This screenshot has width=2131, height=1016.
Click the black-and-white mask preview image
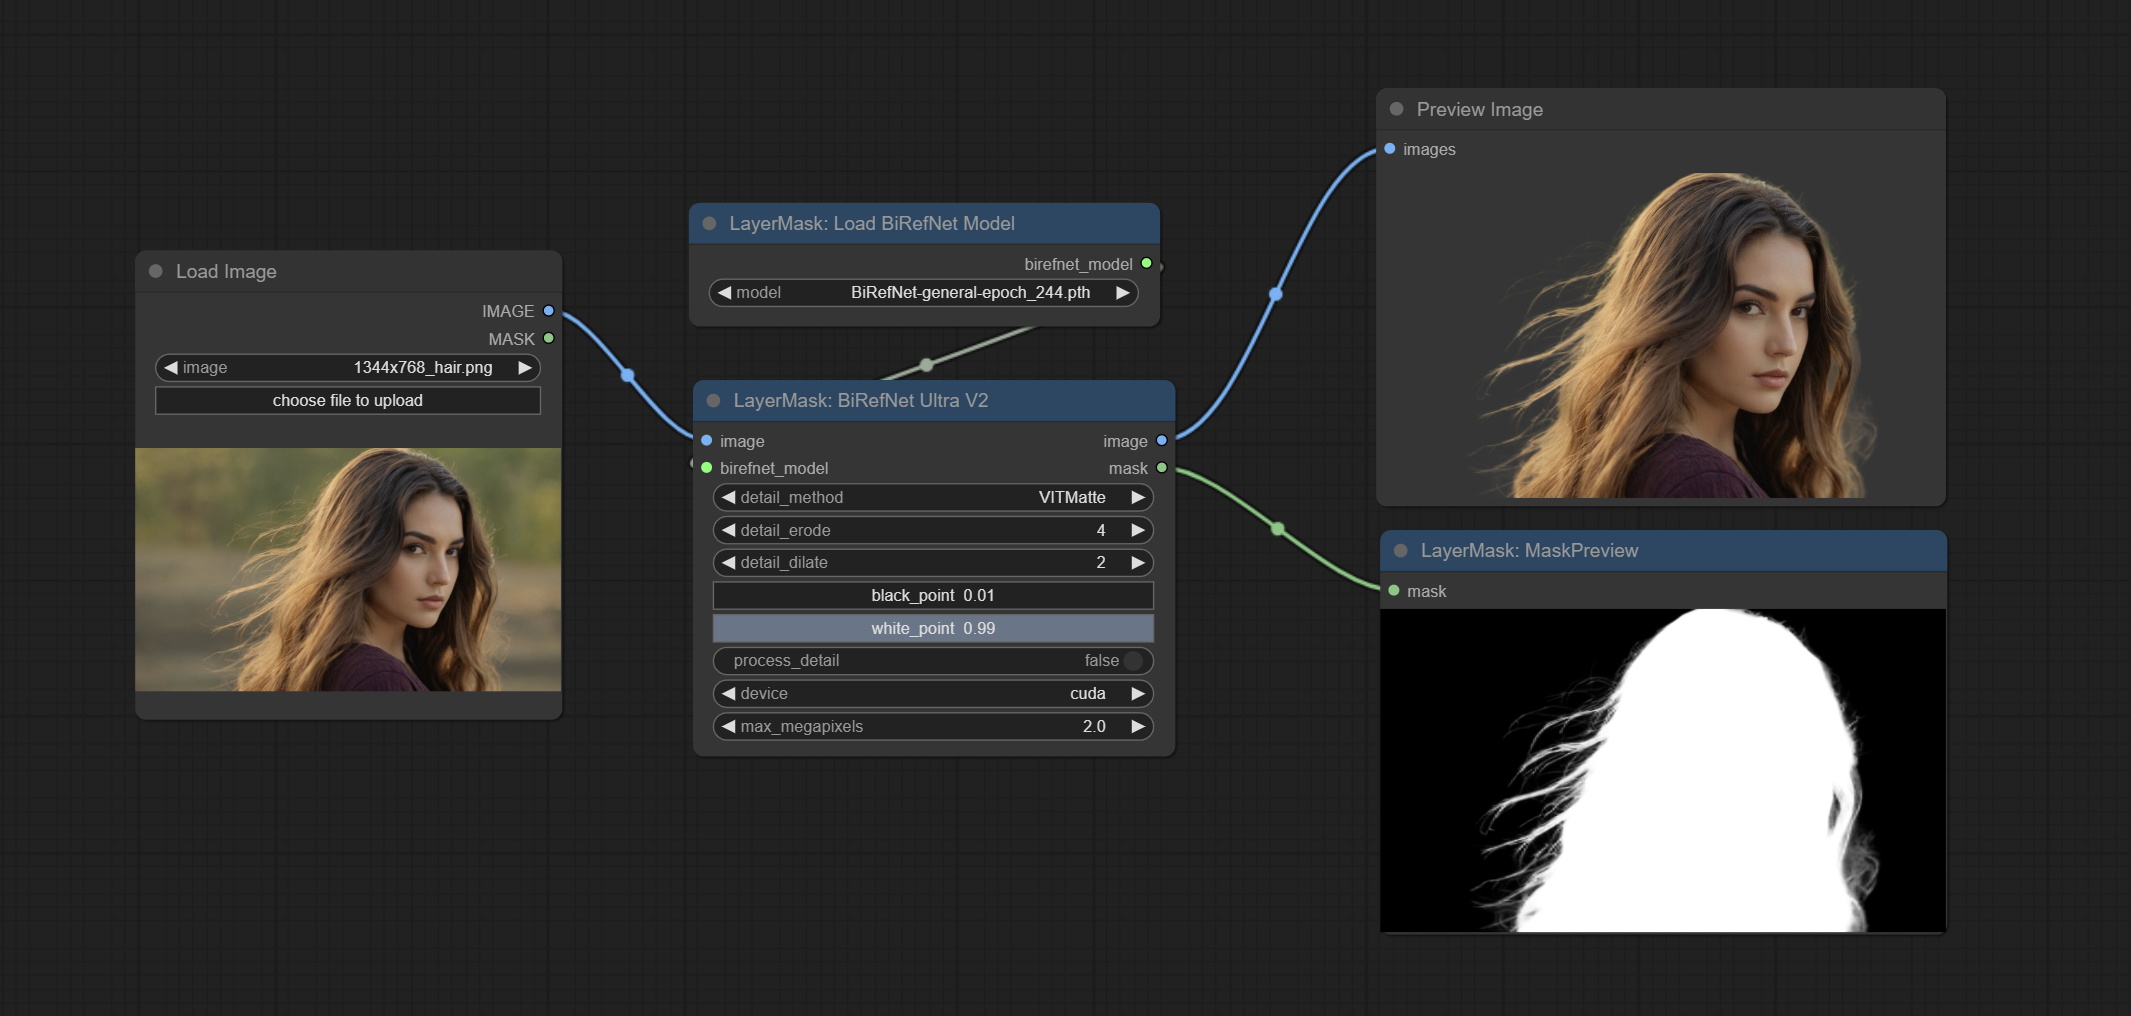[1663, 770]
